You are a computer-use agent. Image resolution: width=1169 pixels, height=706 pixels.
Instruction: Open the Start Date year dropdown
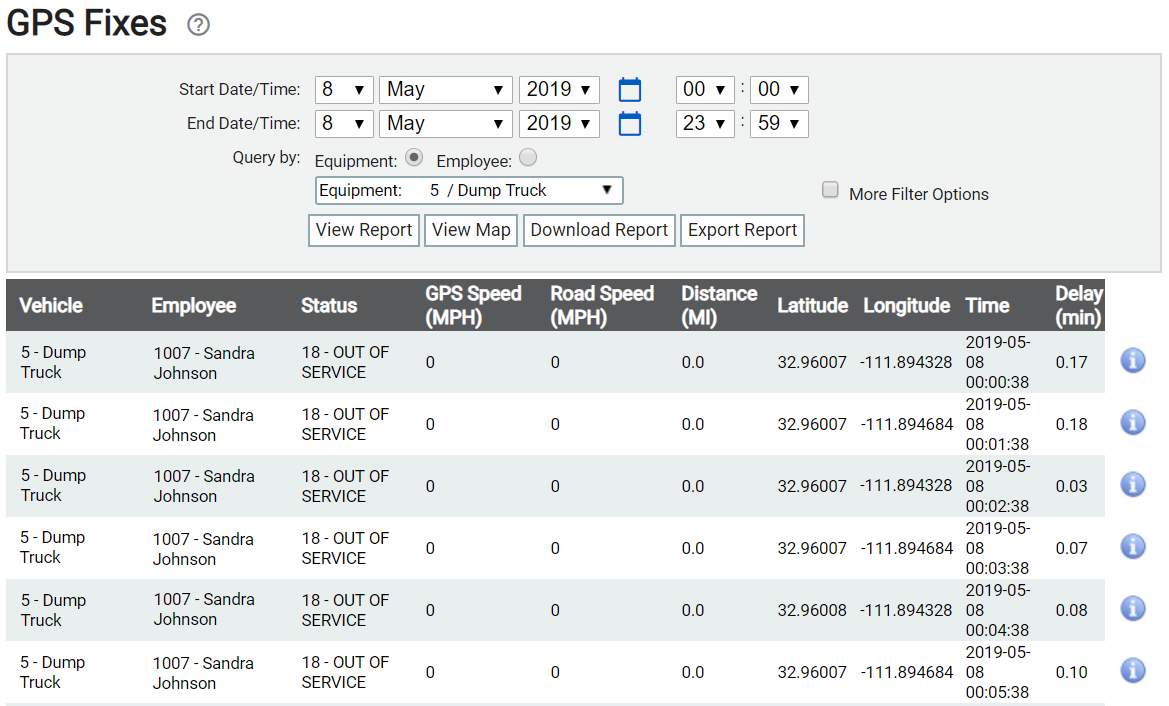click(x=559, y=89)
